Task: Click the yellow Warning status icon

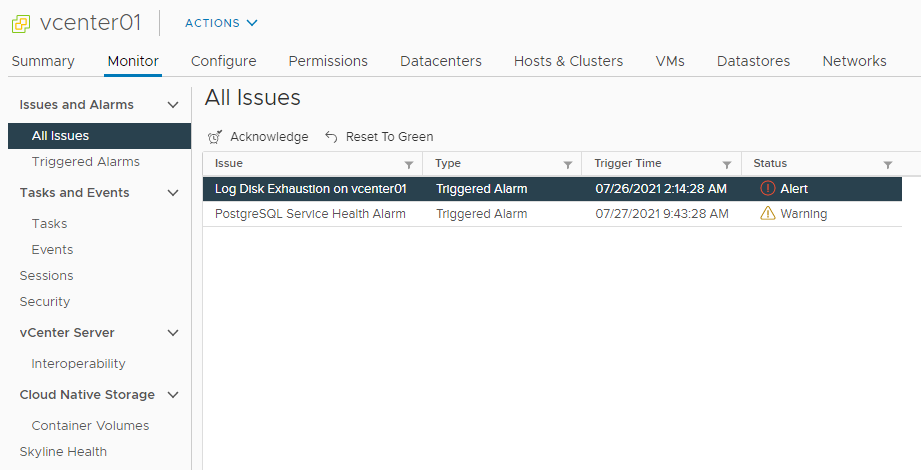Action: (x=768, y=214)
